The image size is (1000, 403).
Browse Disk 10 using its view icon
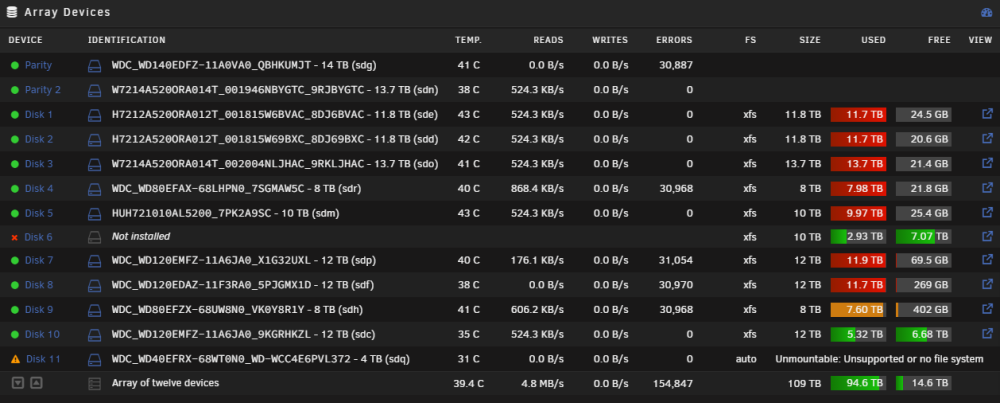click(987, 333)
